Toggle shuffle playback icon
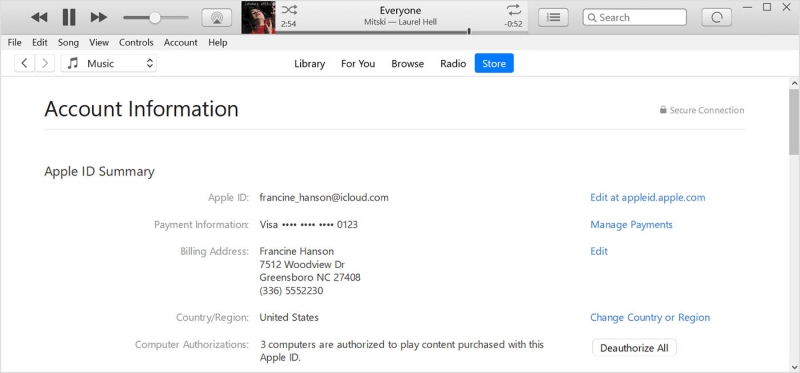Image resolution: width=800 pixels, height=373 pixels. click(289, 10)
